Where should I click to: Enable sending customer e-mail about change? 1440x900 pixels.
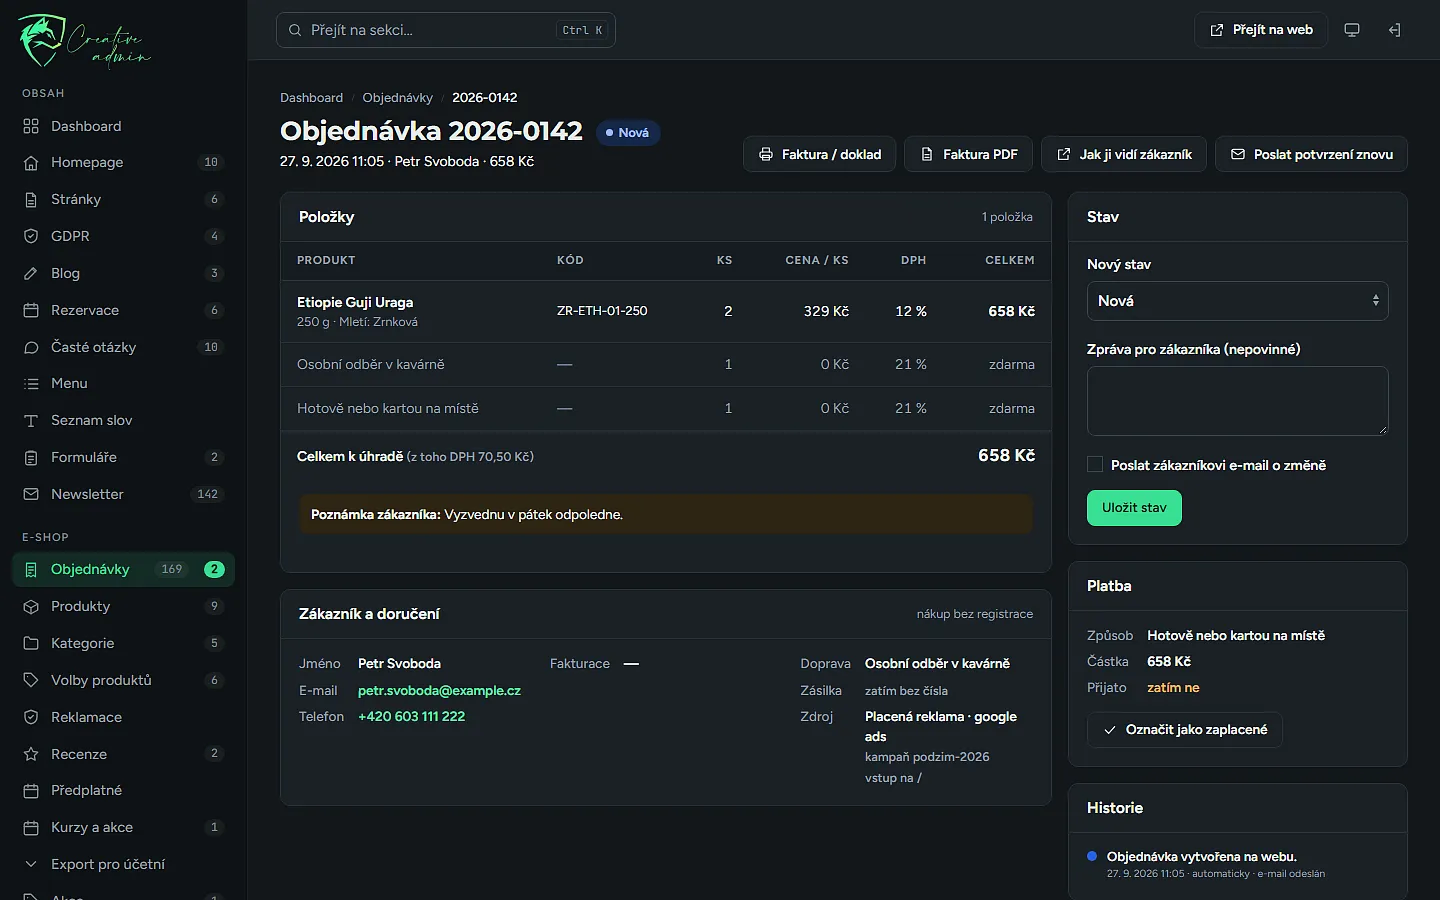(x=1095, y=464)
